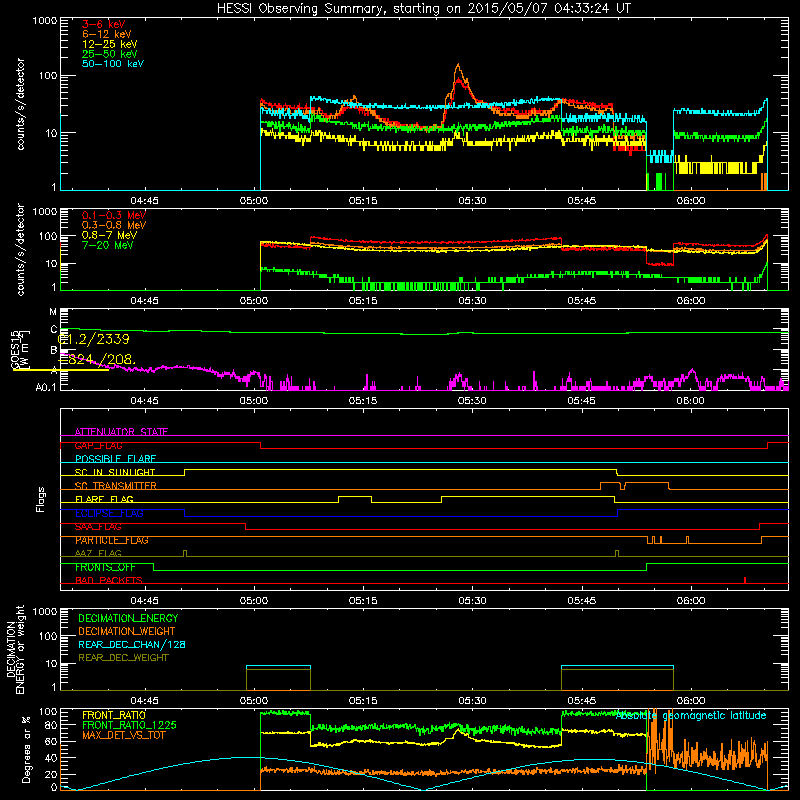The width and height of the screenshot is (800, 800).
Task: Click the Flags y-axis title
Action: [41, 499]
